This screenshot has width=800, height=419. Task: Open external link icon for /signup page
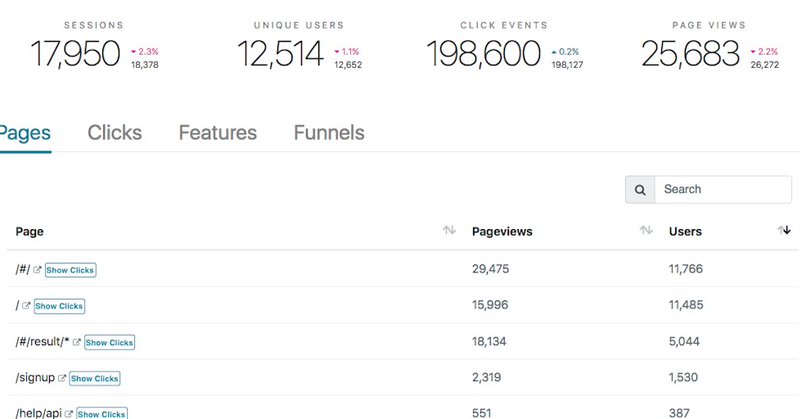click(x=62, y=378)
